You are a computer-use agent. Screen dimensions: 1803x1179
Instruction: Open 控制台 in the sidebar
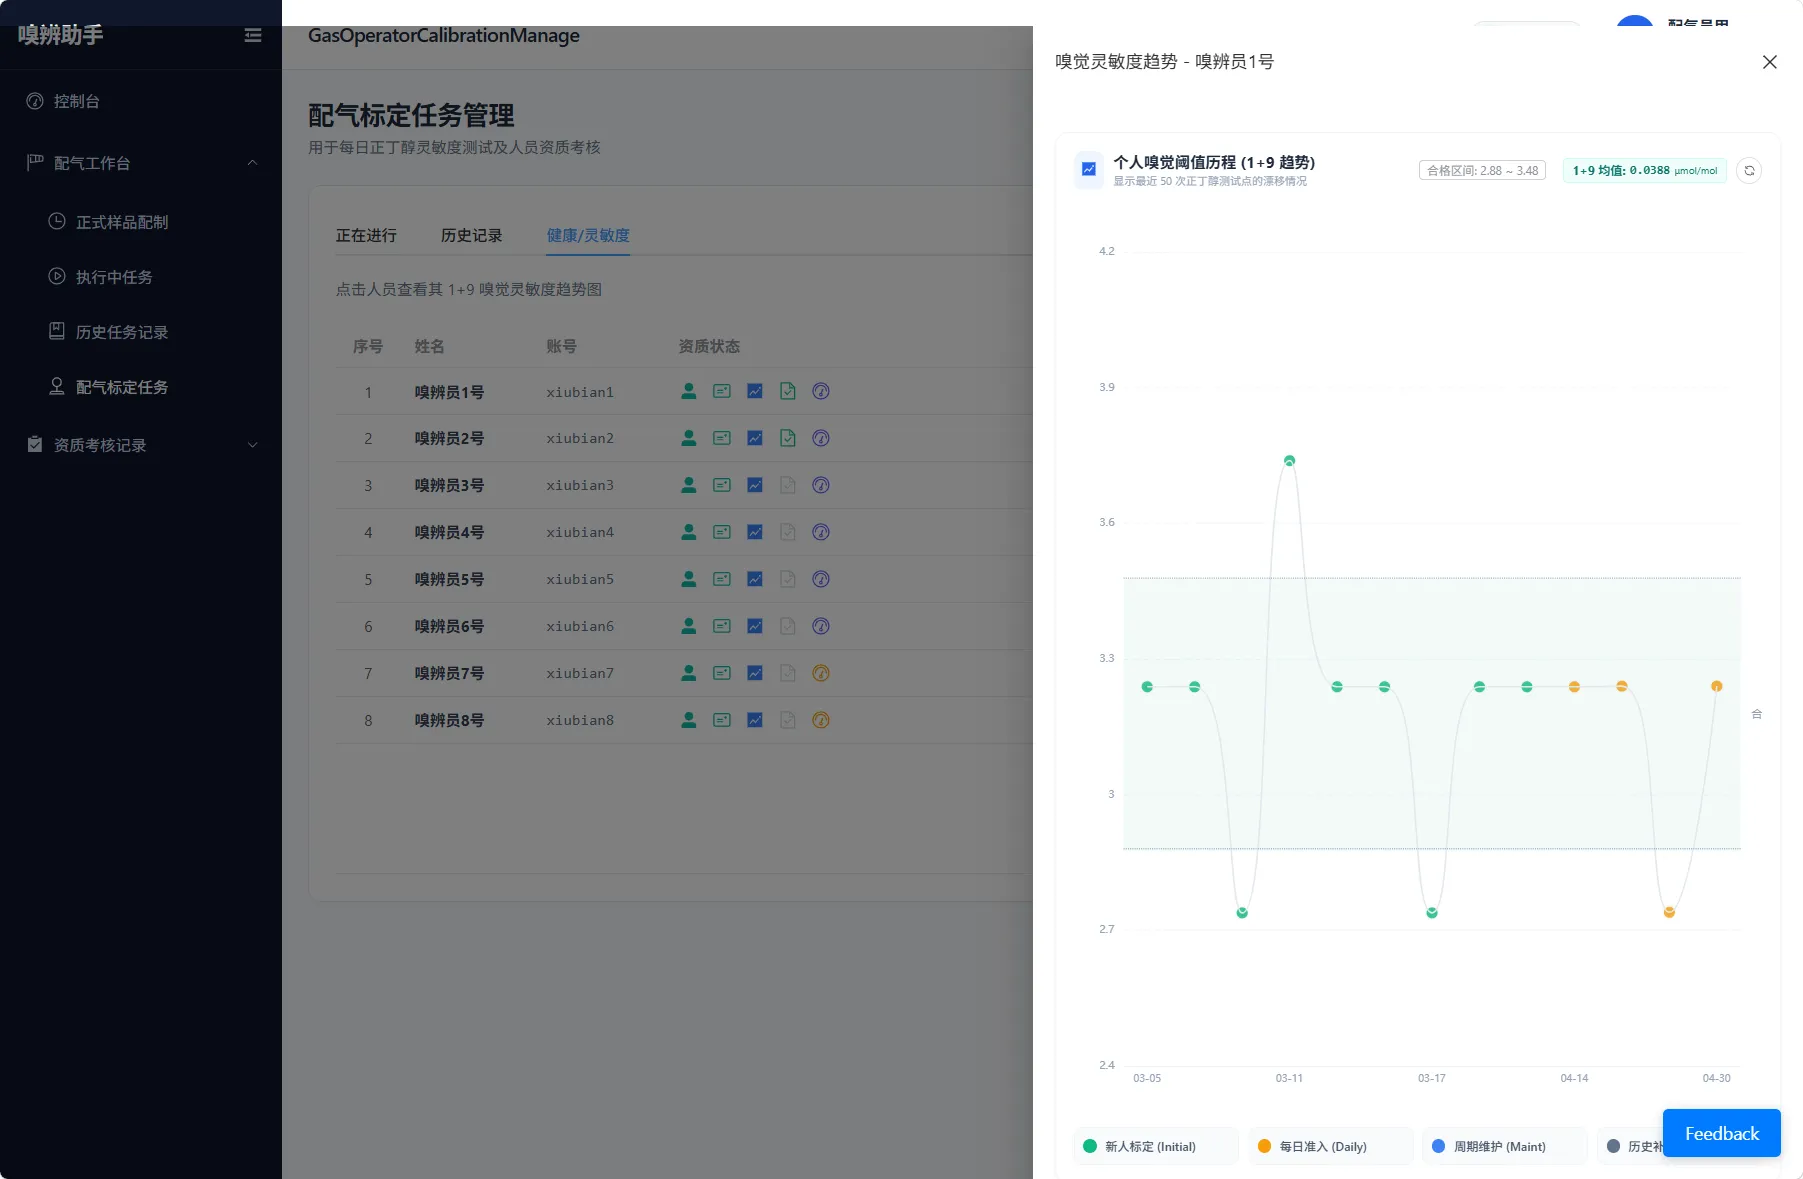(x=141, y=101)
